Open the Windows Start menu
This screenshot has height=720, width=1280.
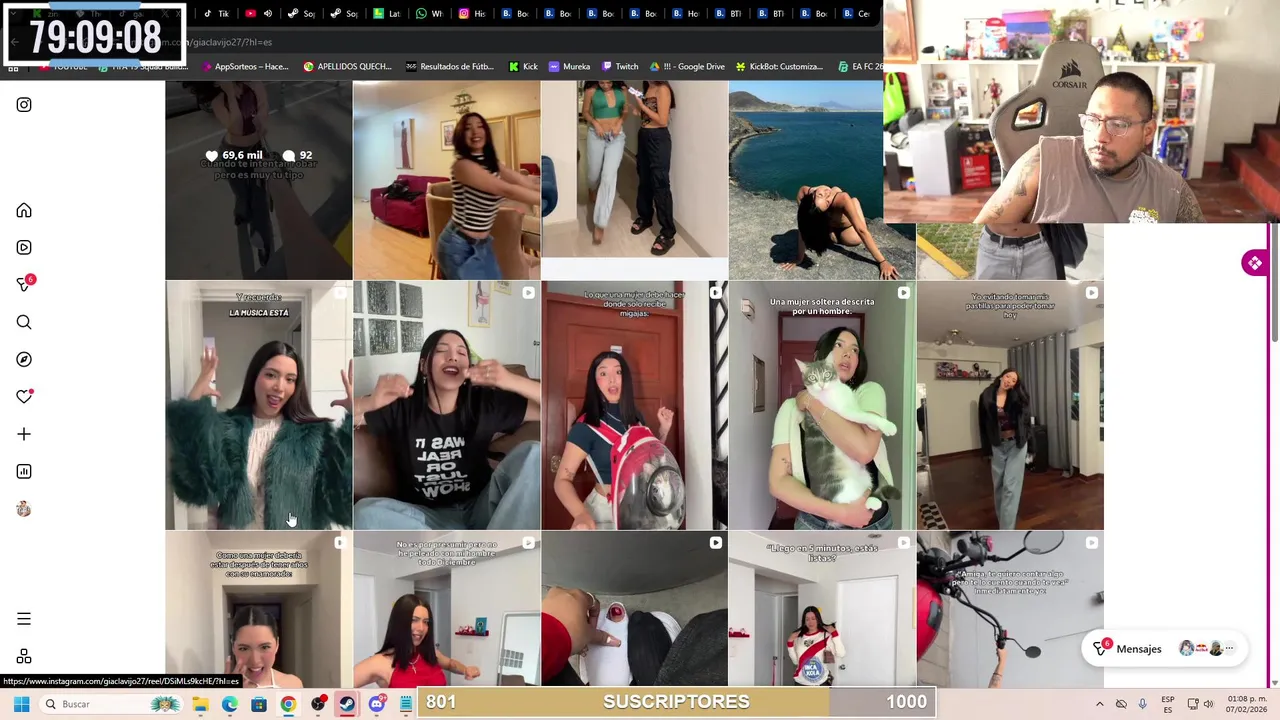[21, 705]
